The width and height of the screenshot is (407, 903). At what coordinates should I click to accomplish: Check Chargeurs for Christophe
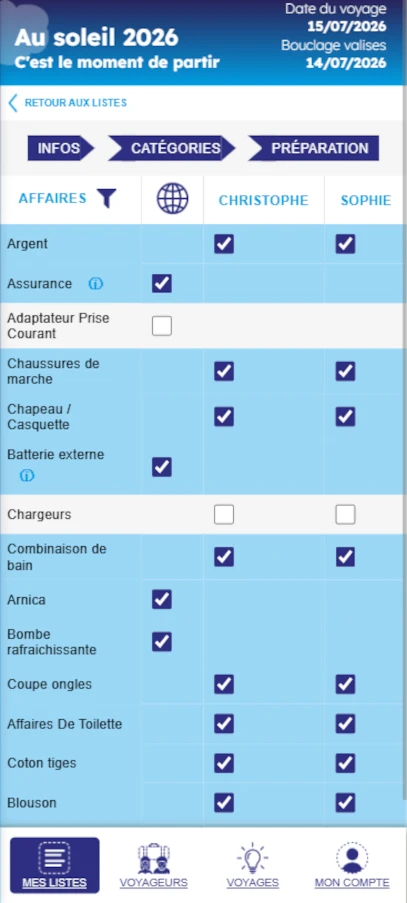pos(224,514)
